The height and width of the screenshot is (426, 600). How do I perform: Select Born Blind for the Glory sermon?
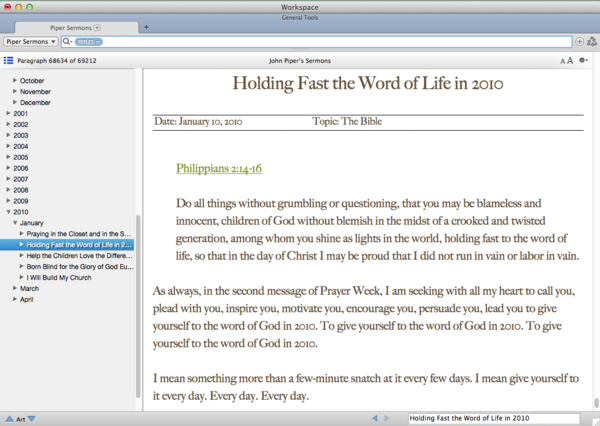[x=80, y=267]
